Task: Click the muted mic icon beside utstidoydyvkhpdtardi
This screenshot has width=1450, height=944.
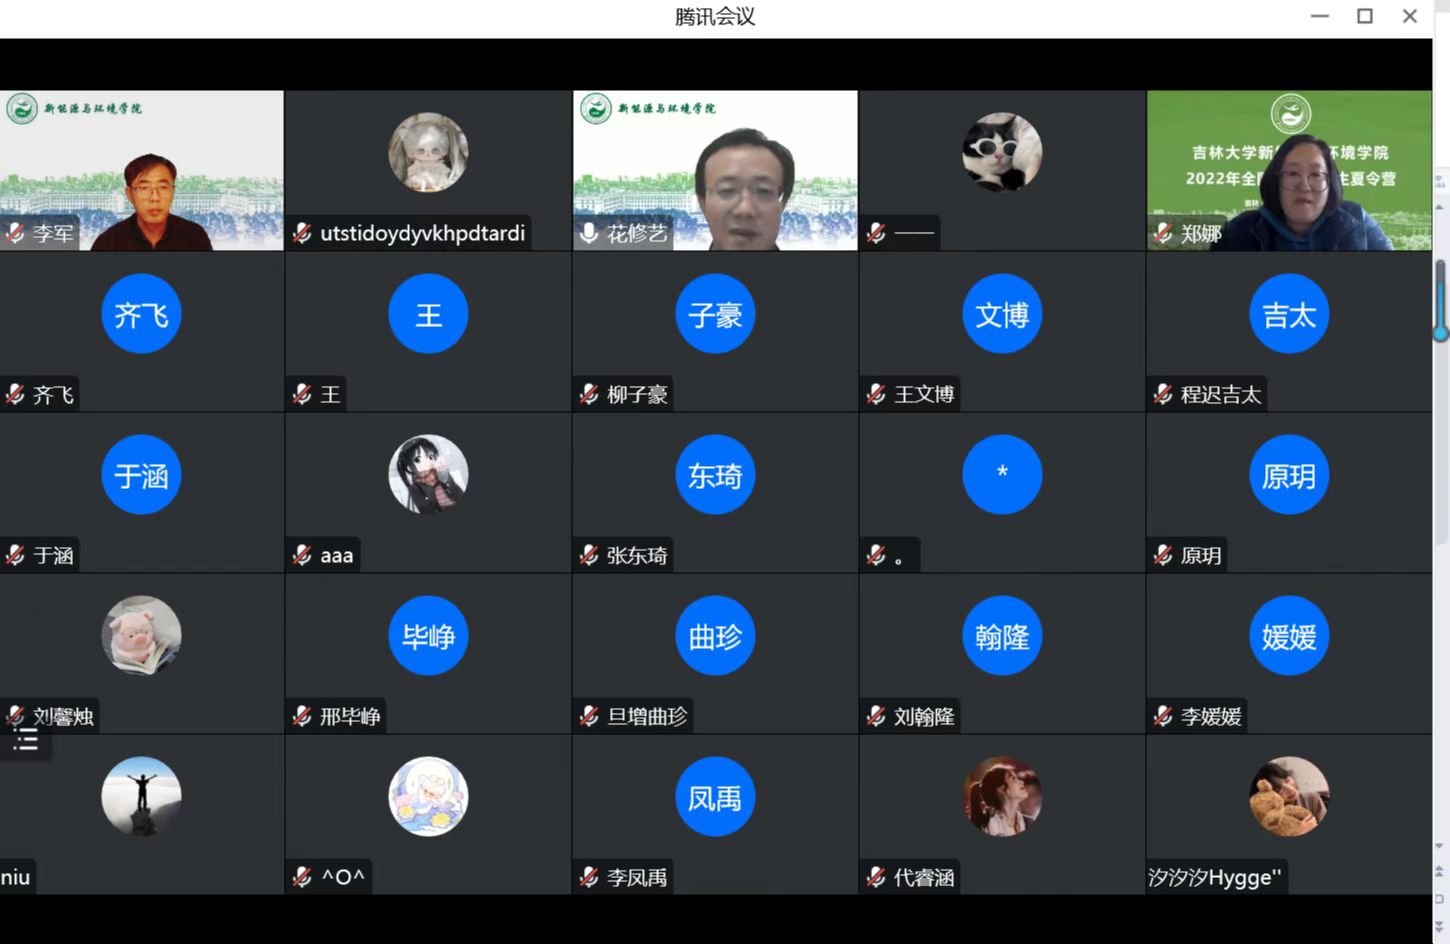Action: click(x=302, y=233)
